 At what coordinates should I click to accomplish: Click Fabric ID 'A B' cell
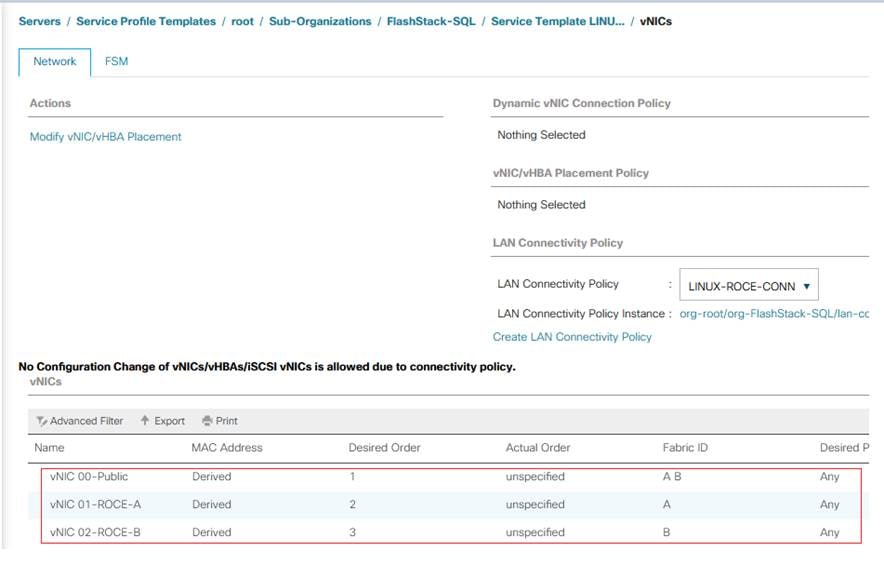pyautogui.click(x=672, y=476)
